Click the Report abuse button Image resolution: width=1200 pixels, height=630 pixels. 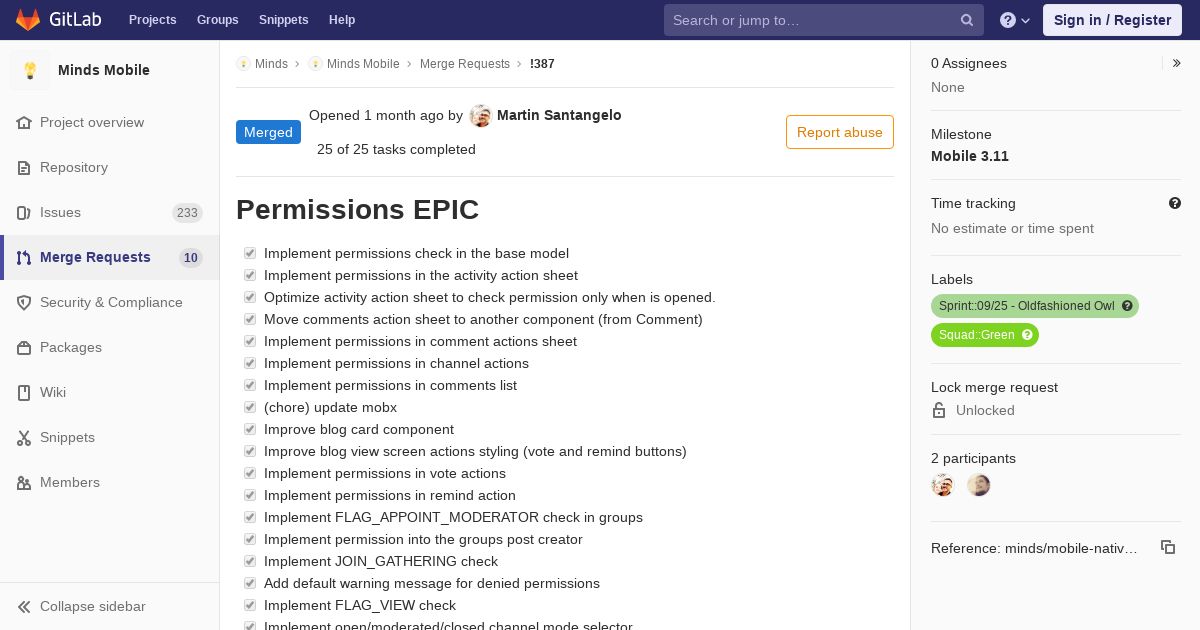840,132
